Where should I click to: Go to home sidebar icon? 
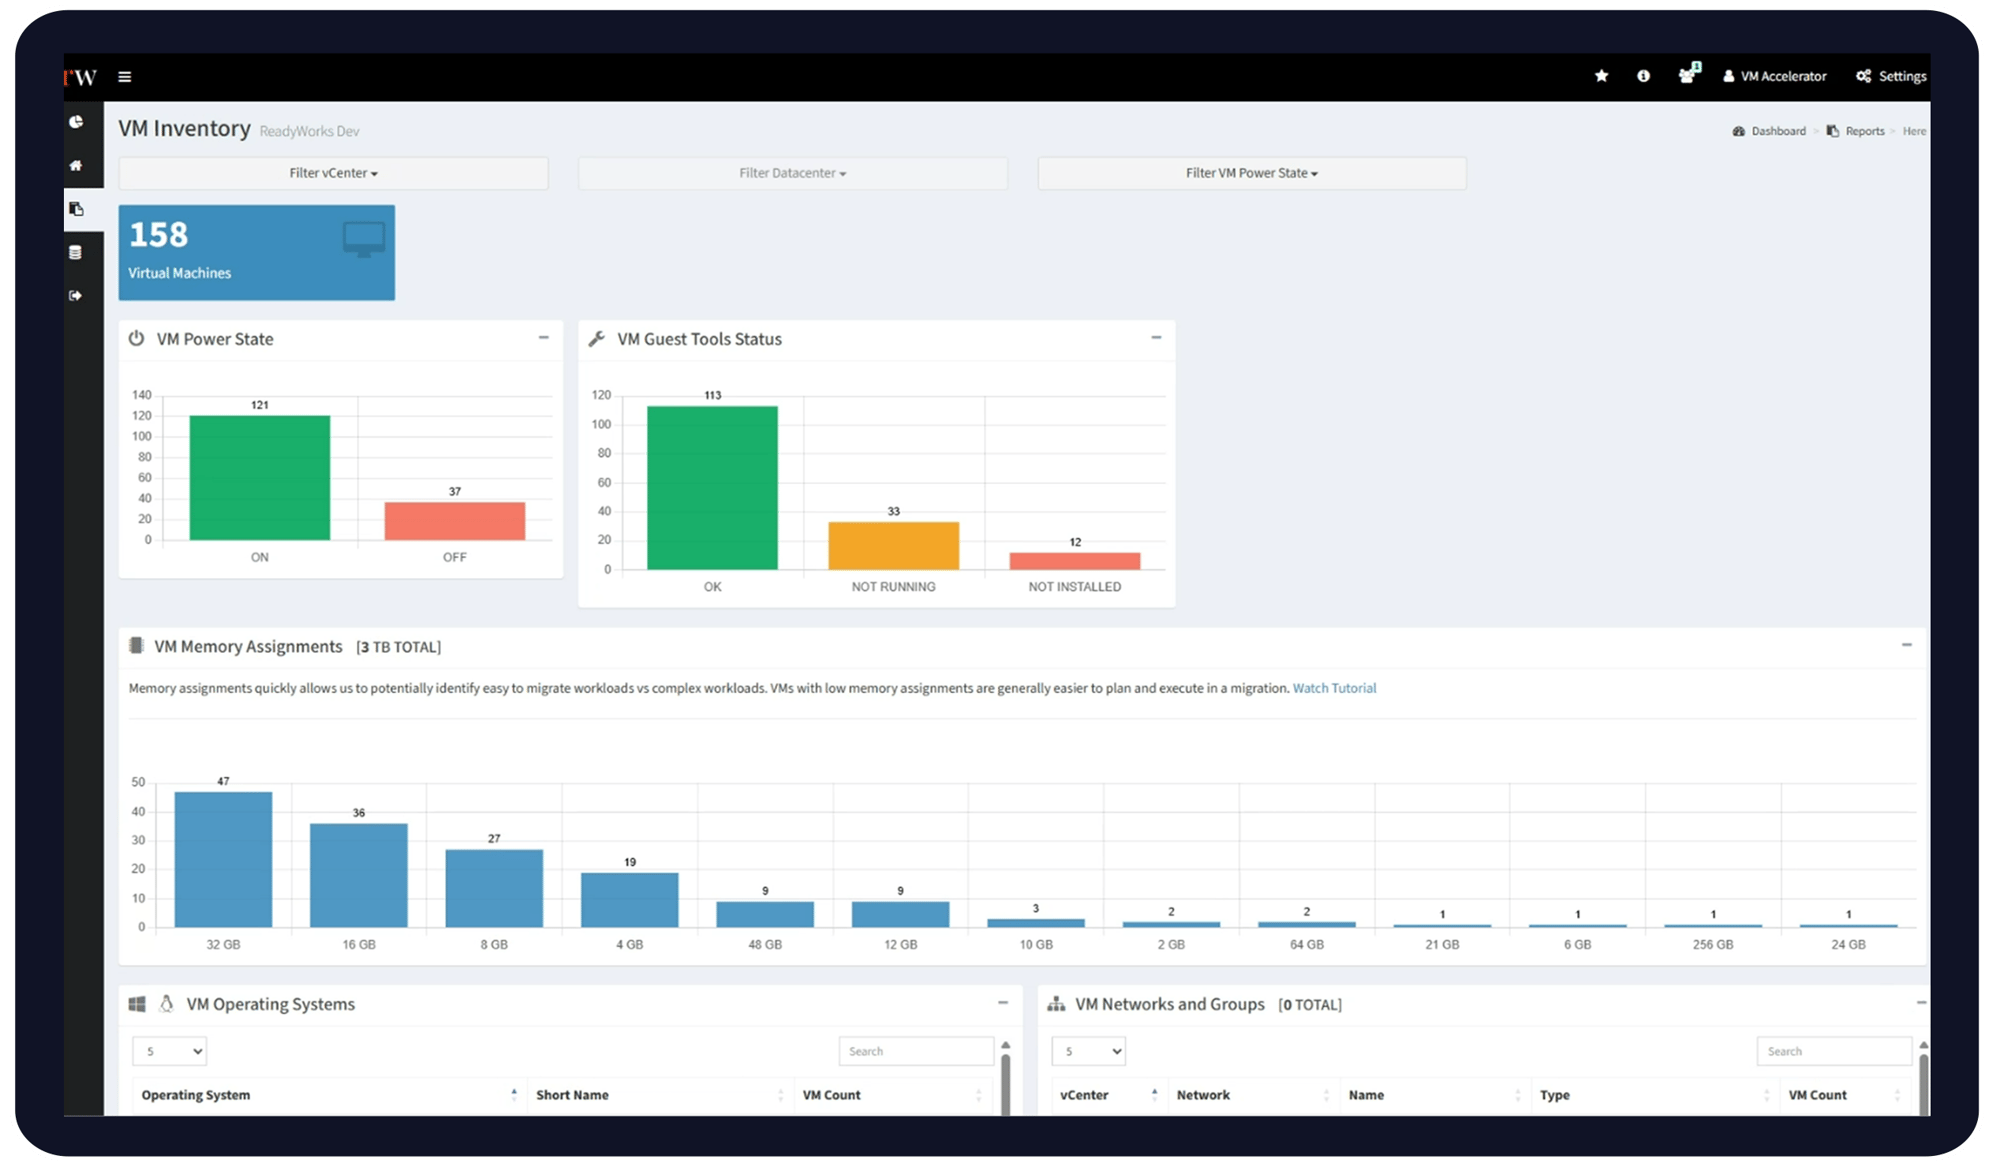pos(76,166)
